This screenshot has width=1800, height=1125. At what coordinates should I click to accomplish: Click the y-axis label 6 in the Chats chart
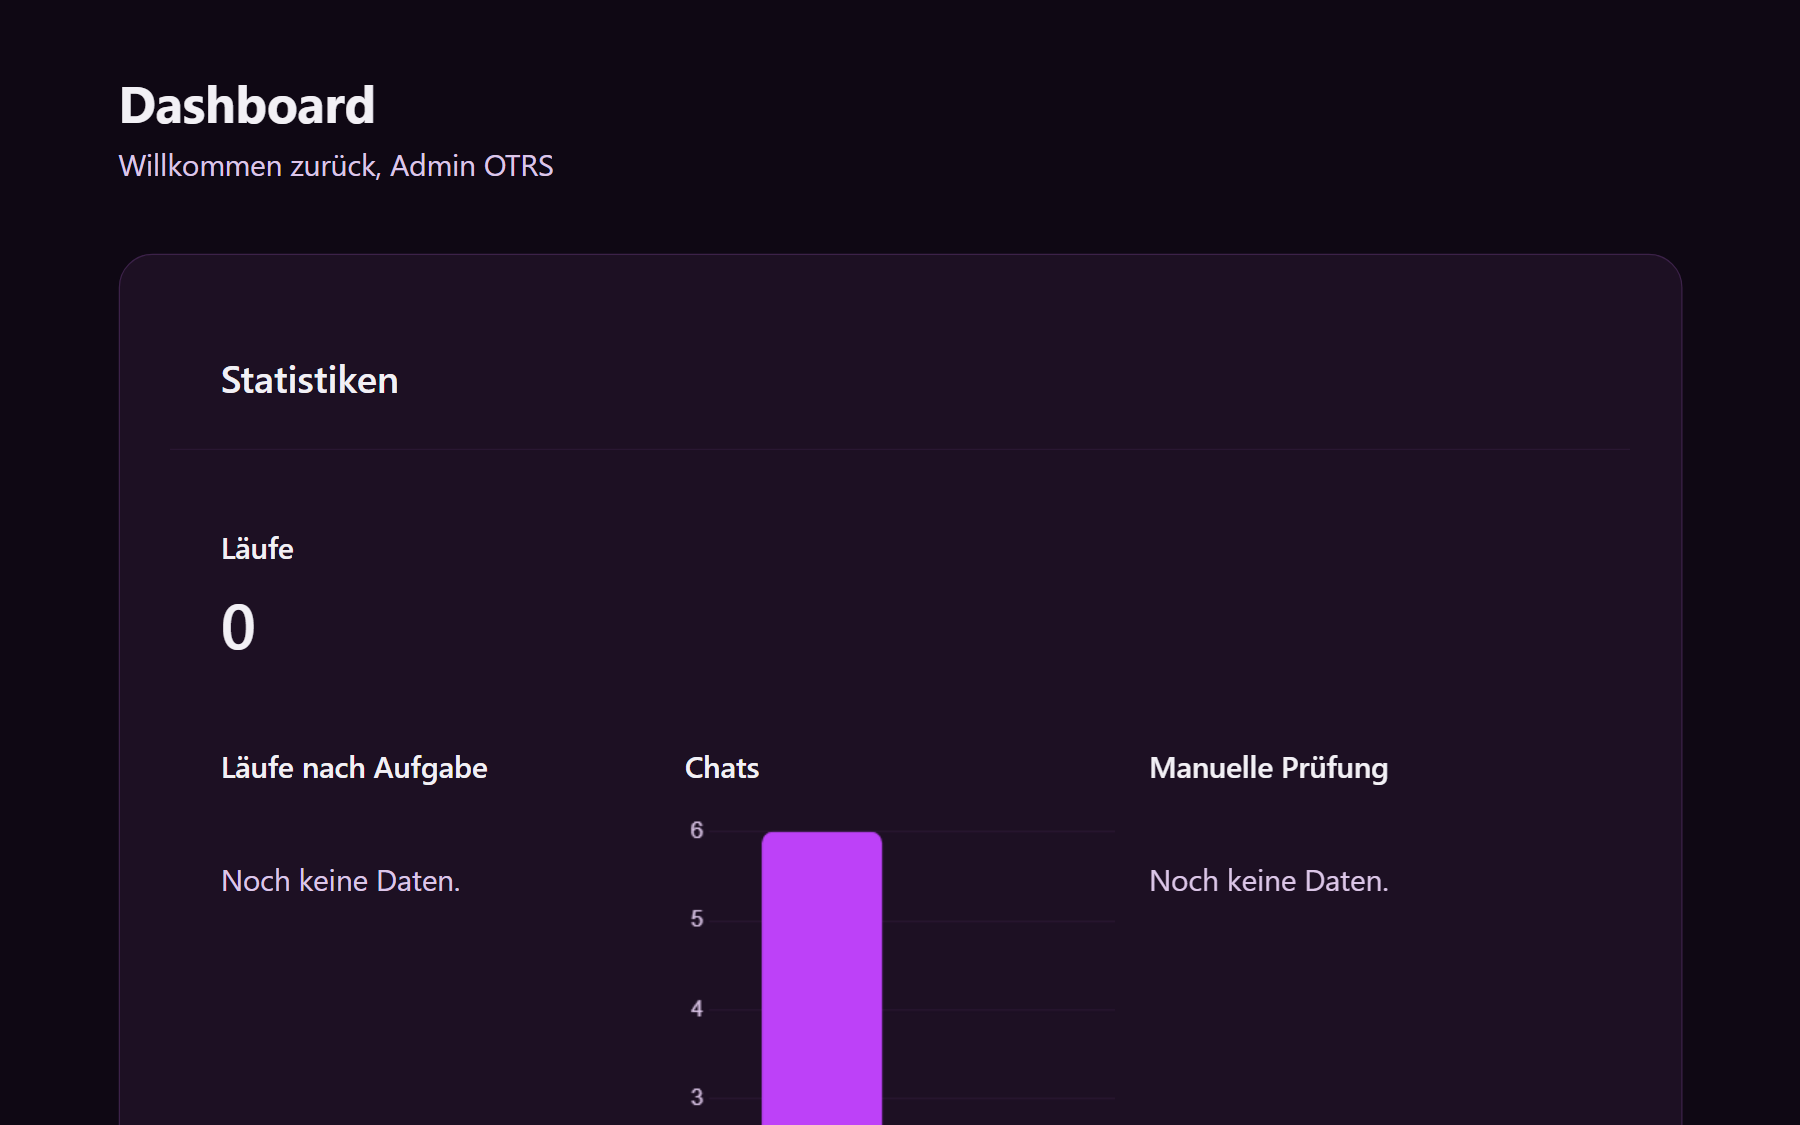click(x=697, y=830)
